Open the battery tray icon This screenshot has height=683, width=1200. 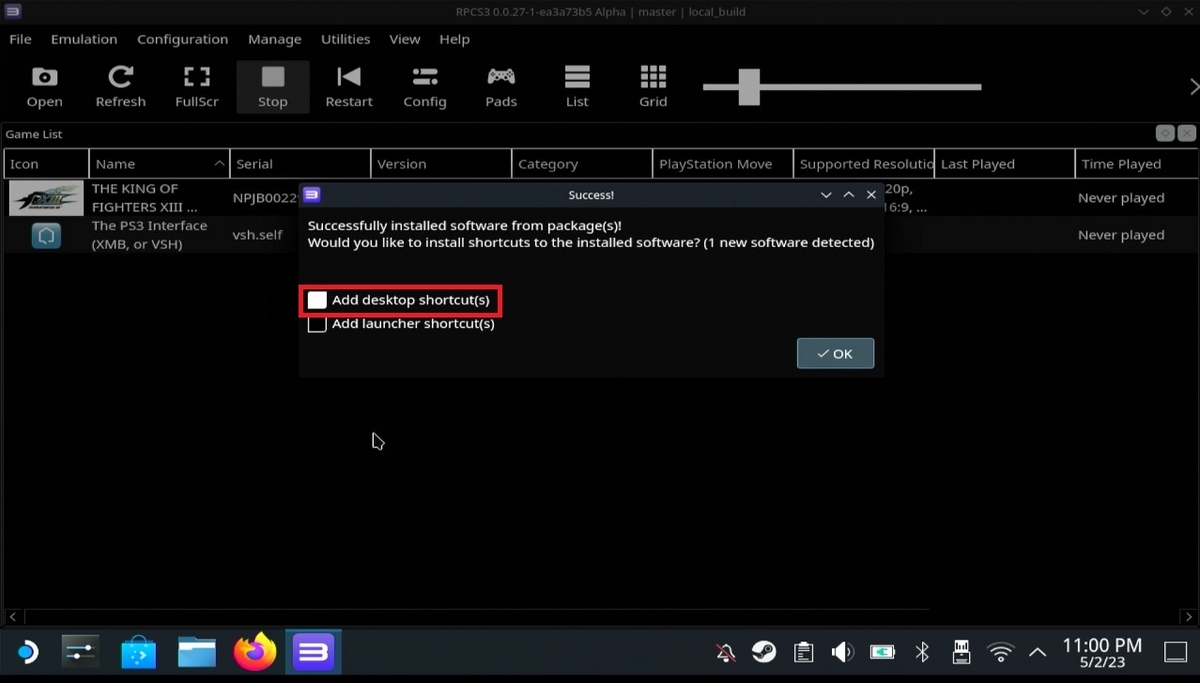[x=882, y=653]
